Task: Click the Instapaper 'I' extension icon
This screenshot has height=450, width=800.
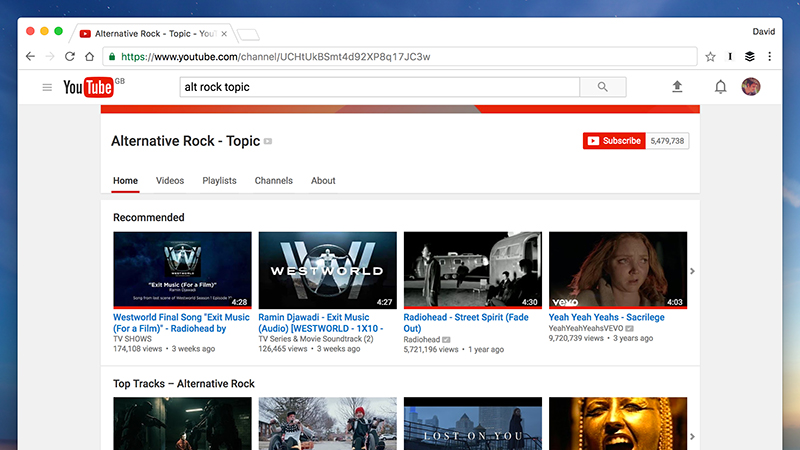Action: click(x=730, y=57)
